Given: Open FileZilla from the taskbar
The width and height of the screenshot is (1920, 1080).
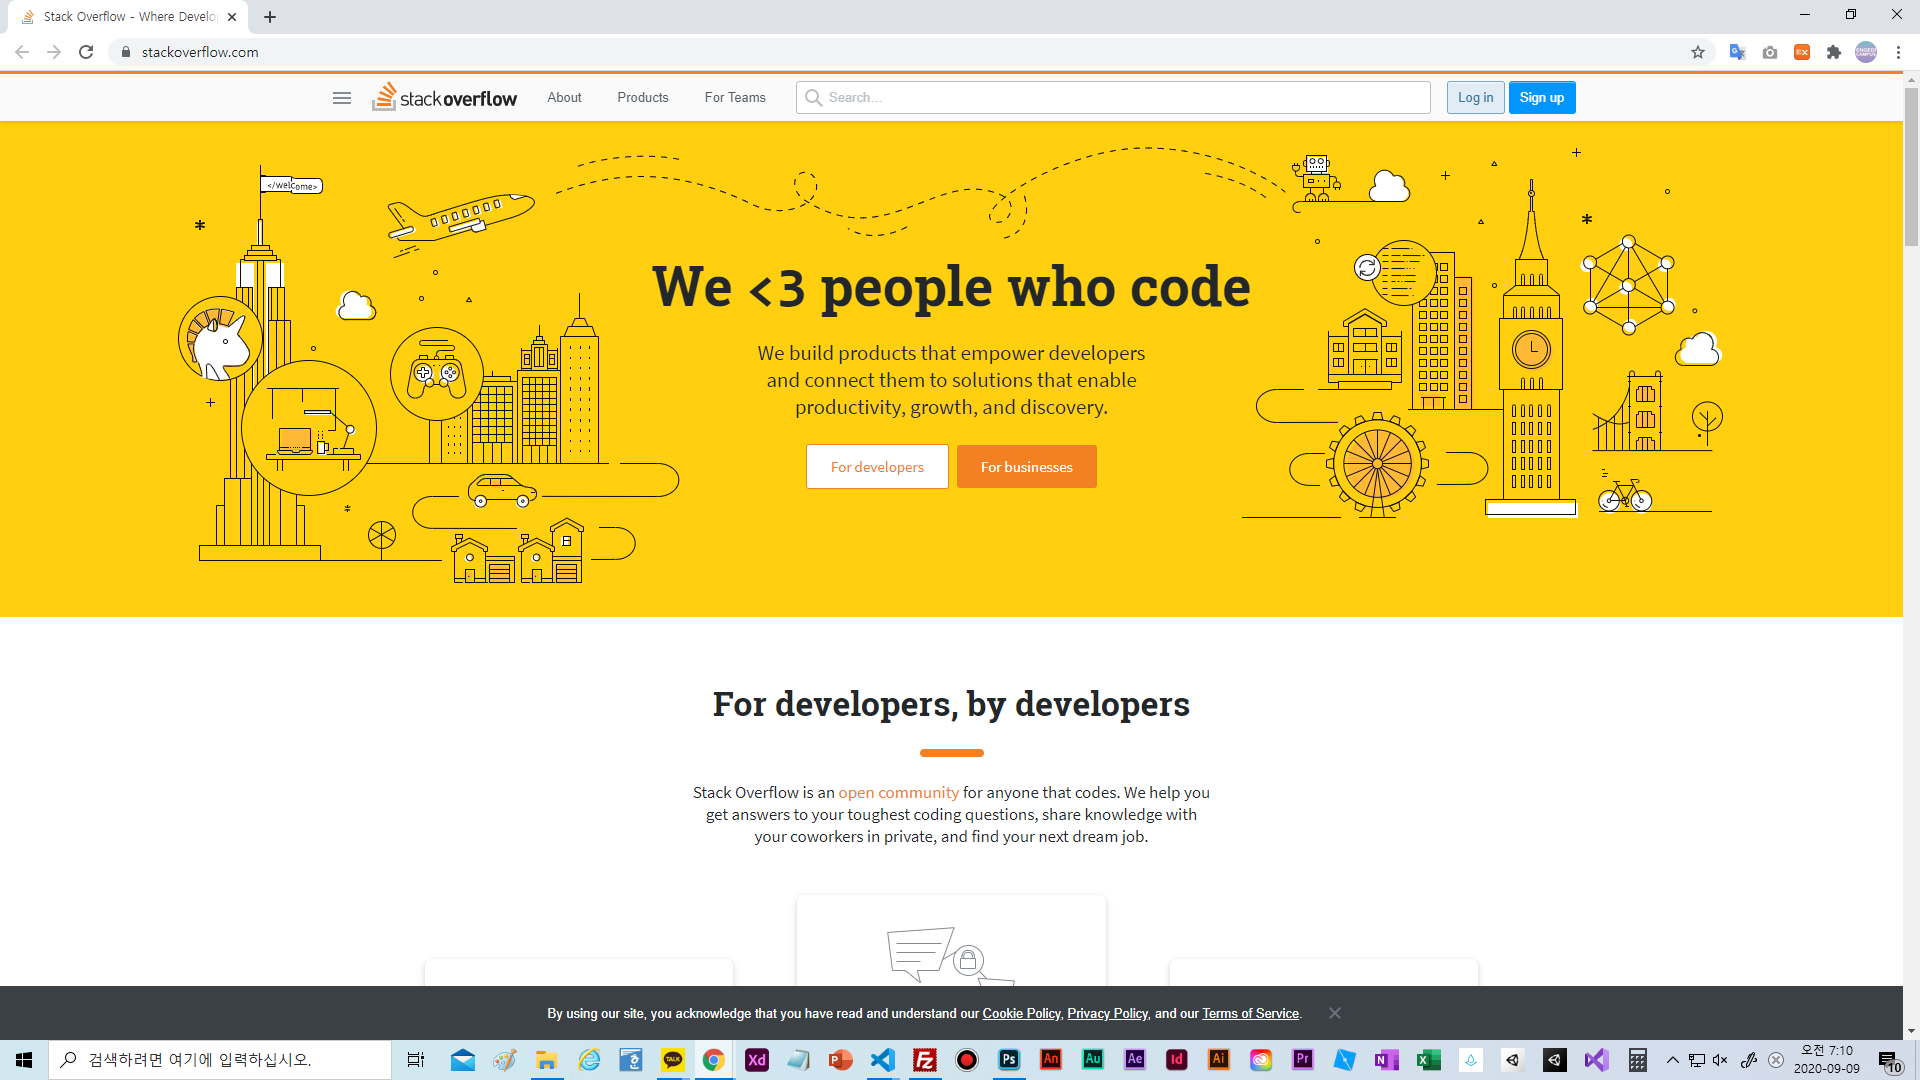Looking at the screenshot, I should pos(925,1060).
